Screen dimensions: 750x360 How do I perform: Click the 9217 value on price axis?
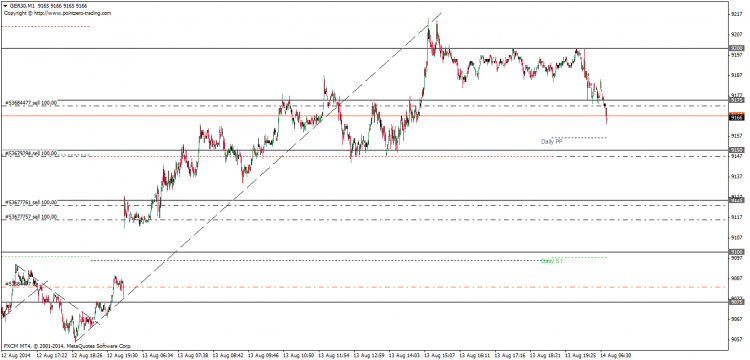tap(737, 14)
